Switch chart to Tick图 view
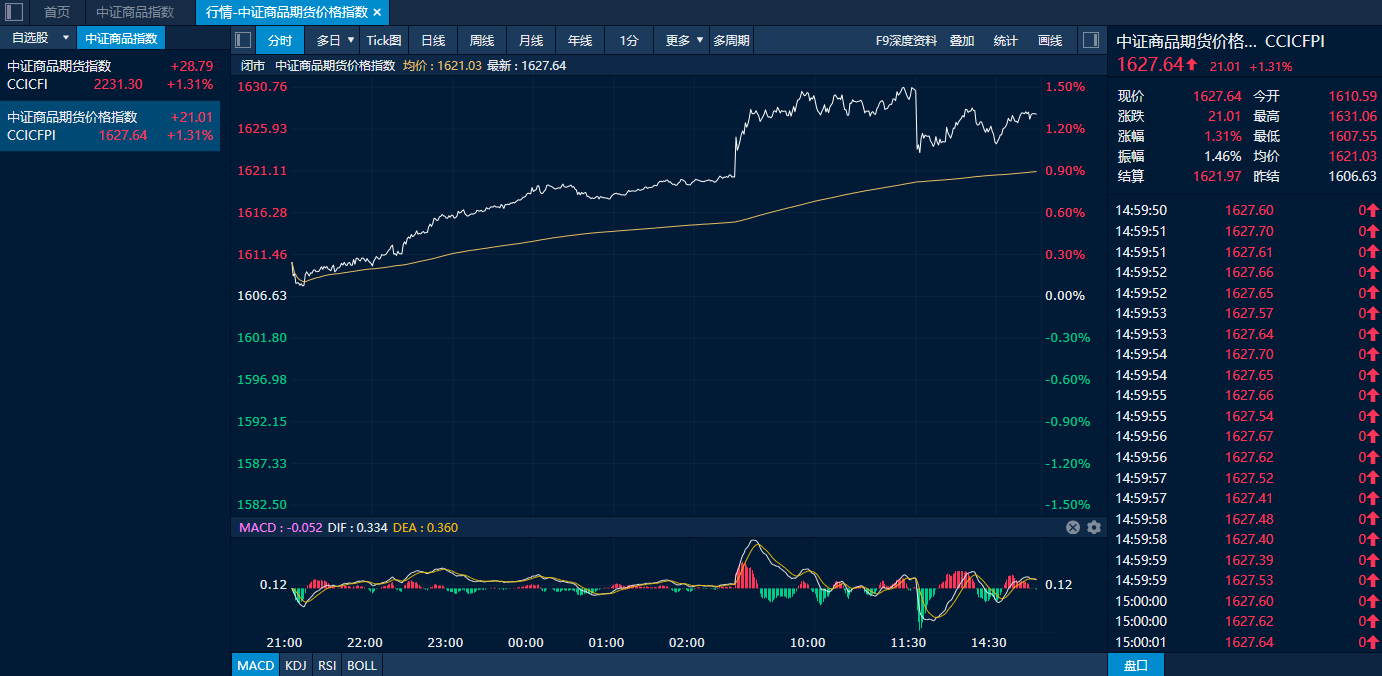Image resolution: width=1382 pixels, height=676 pixels. [384, 40]
